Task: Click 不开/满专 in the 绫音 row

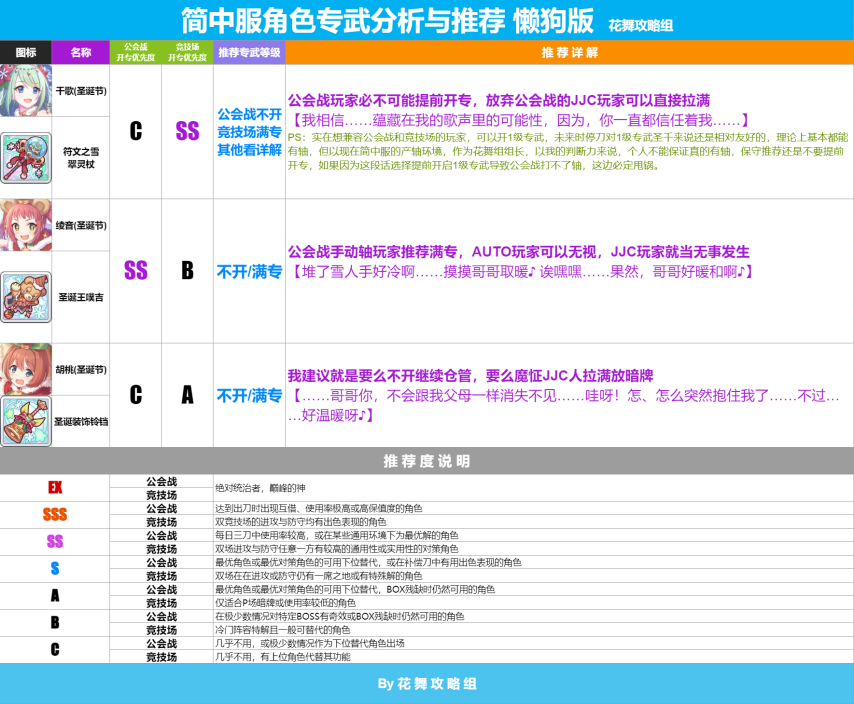Action: (249, 271)
